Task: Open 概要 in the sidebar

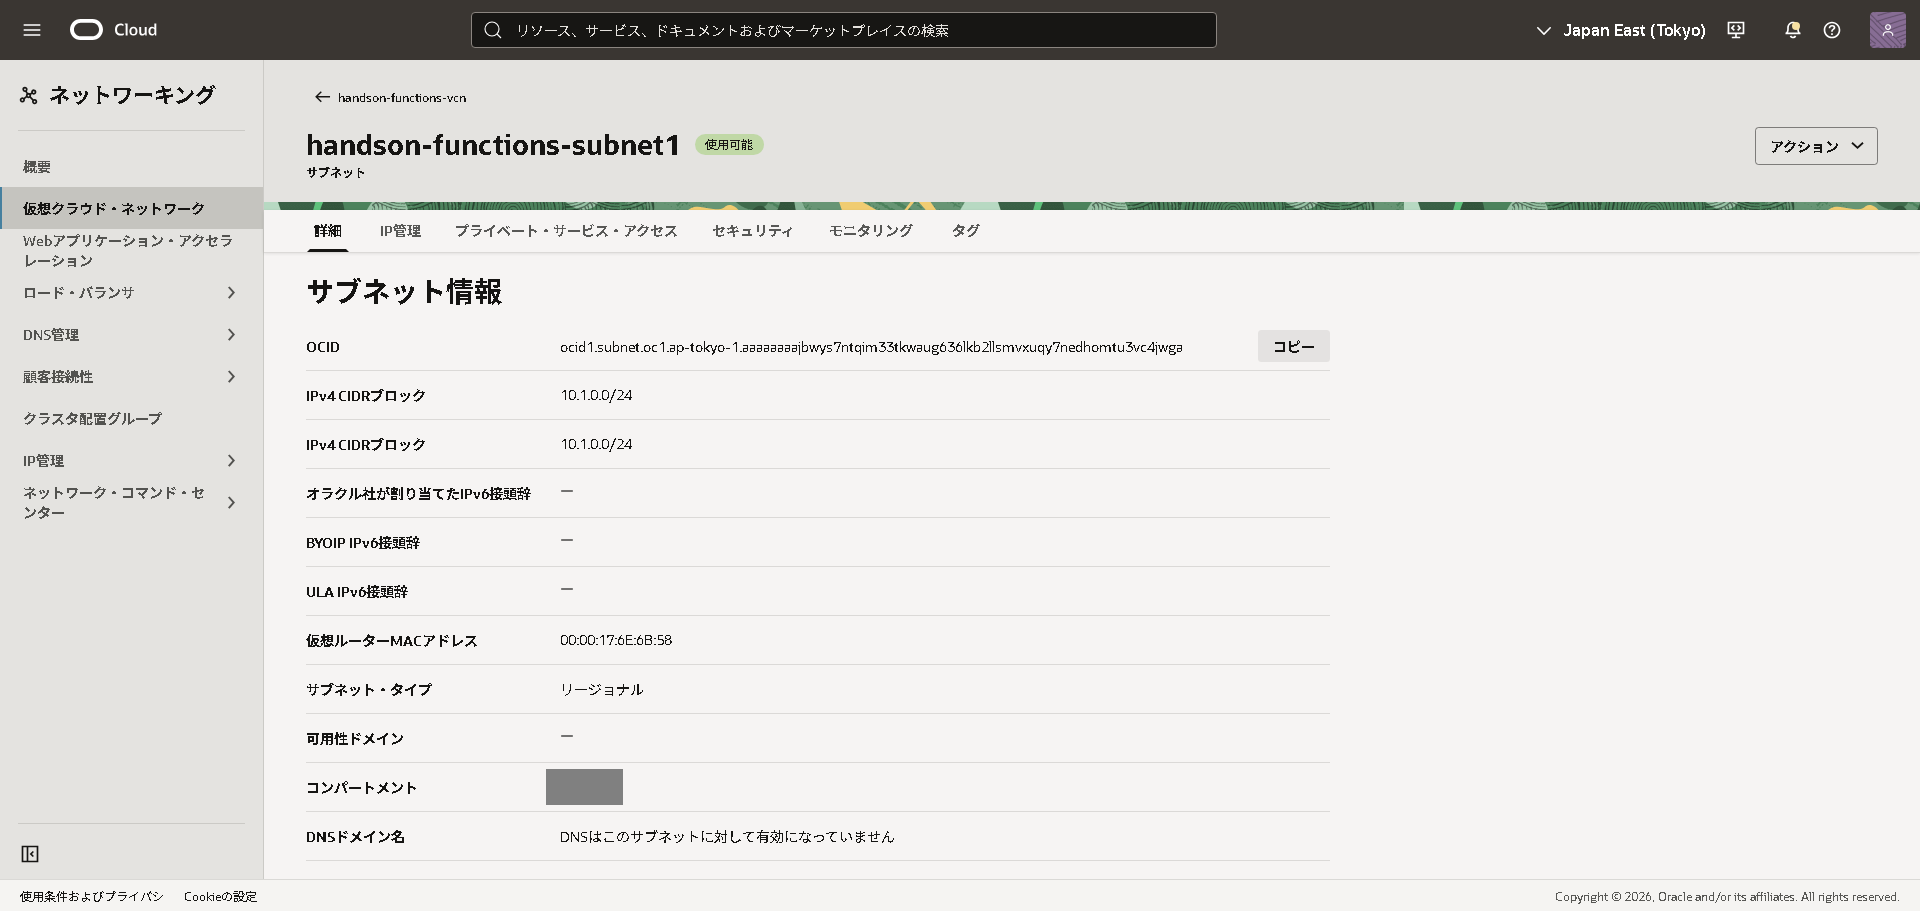Action: pyautogui.click(x=37, y=167)
